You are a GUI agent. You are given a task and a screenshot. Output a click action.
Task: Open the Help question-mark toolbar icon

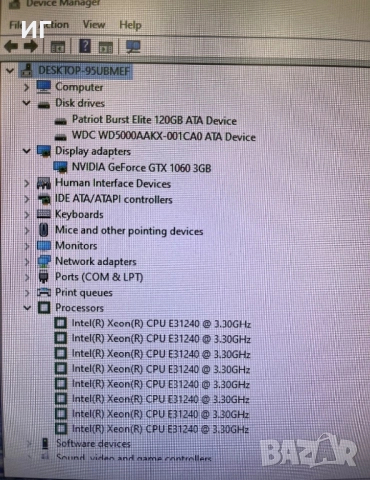[x=85, y=46]
